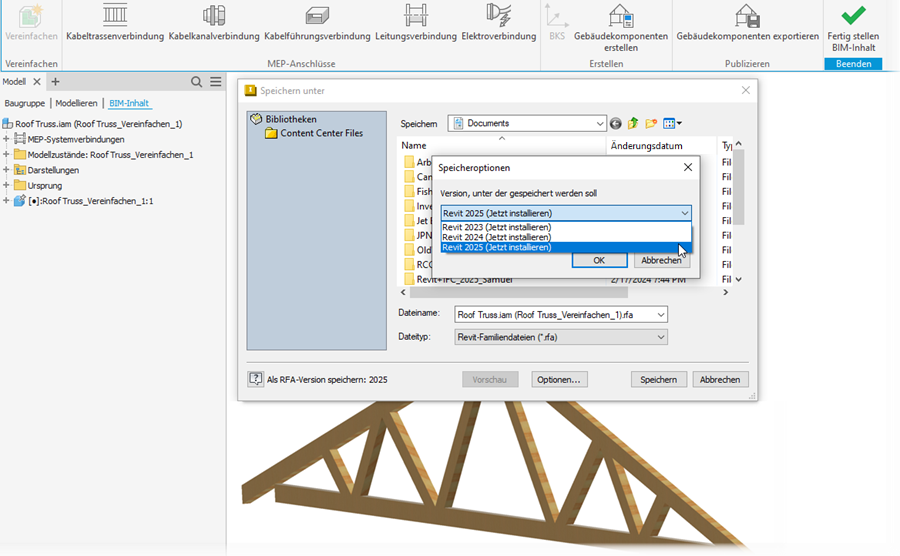900x556 pixels.
Task: Click the Vorschau button
Action: click(x=490, y=379)
